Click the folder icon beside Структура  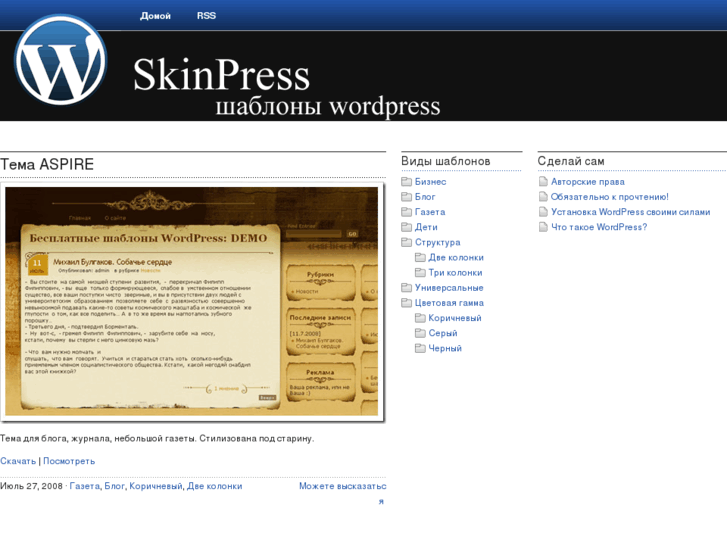(406, 242)
